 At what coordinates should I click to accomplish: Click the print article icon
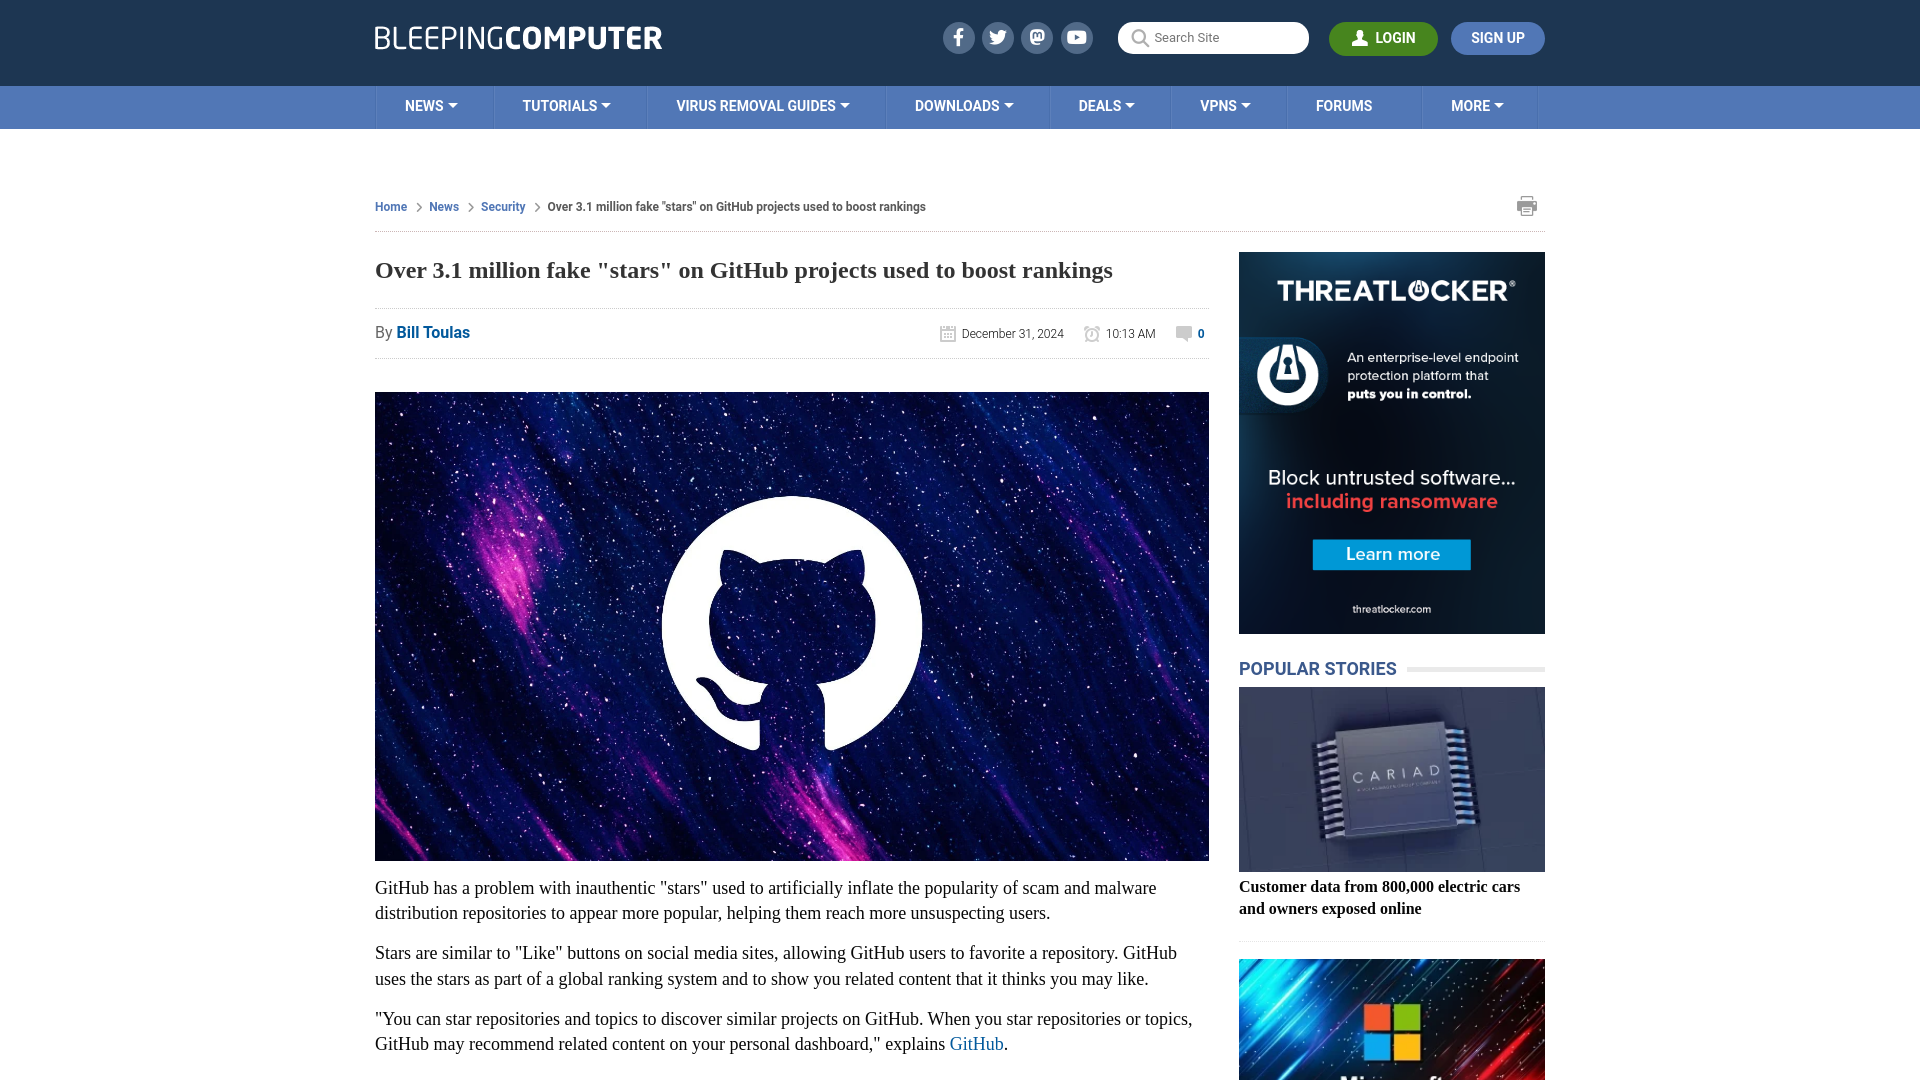[x=1526, y=206]
